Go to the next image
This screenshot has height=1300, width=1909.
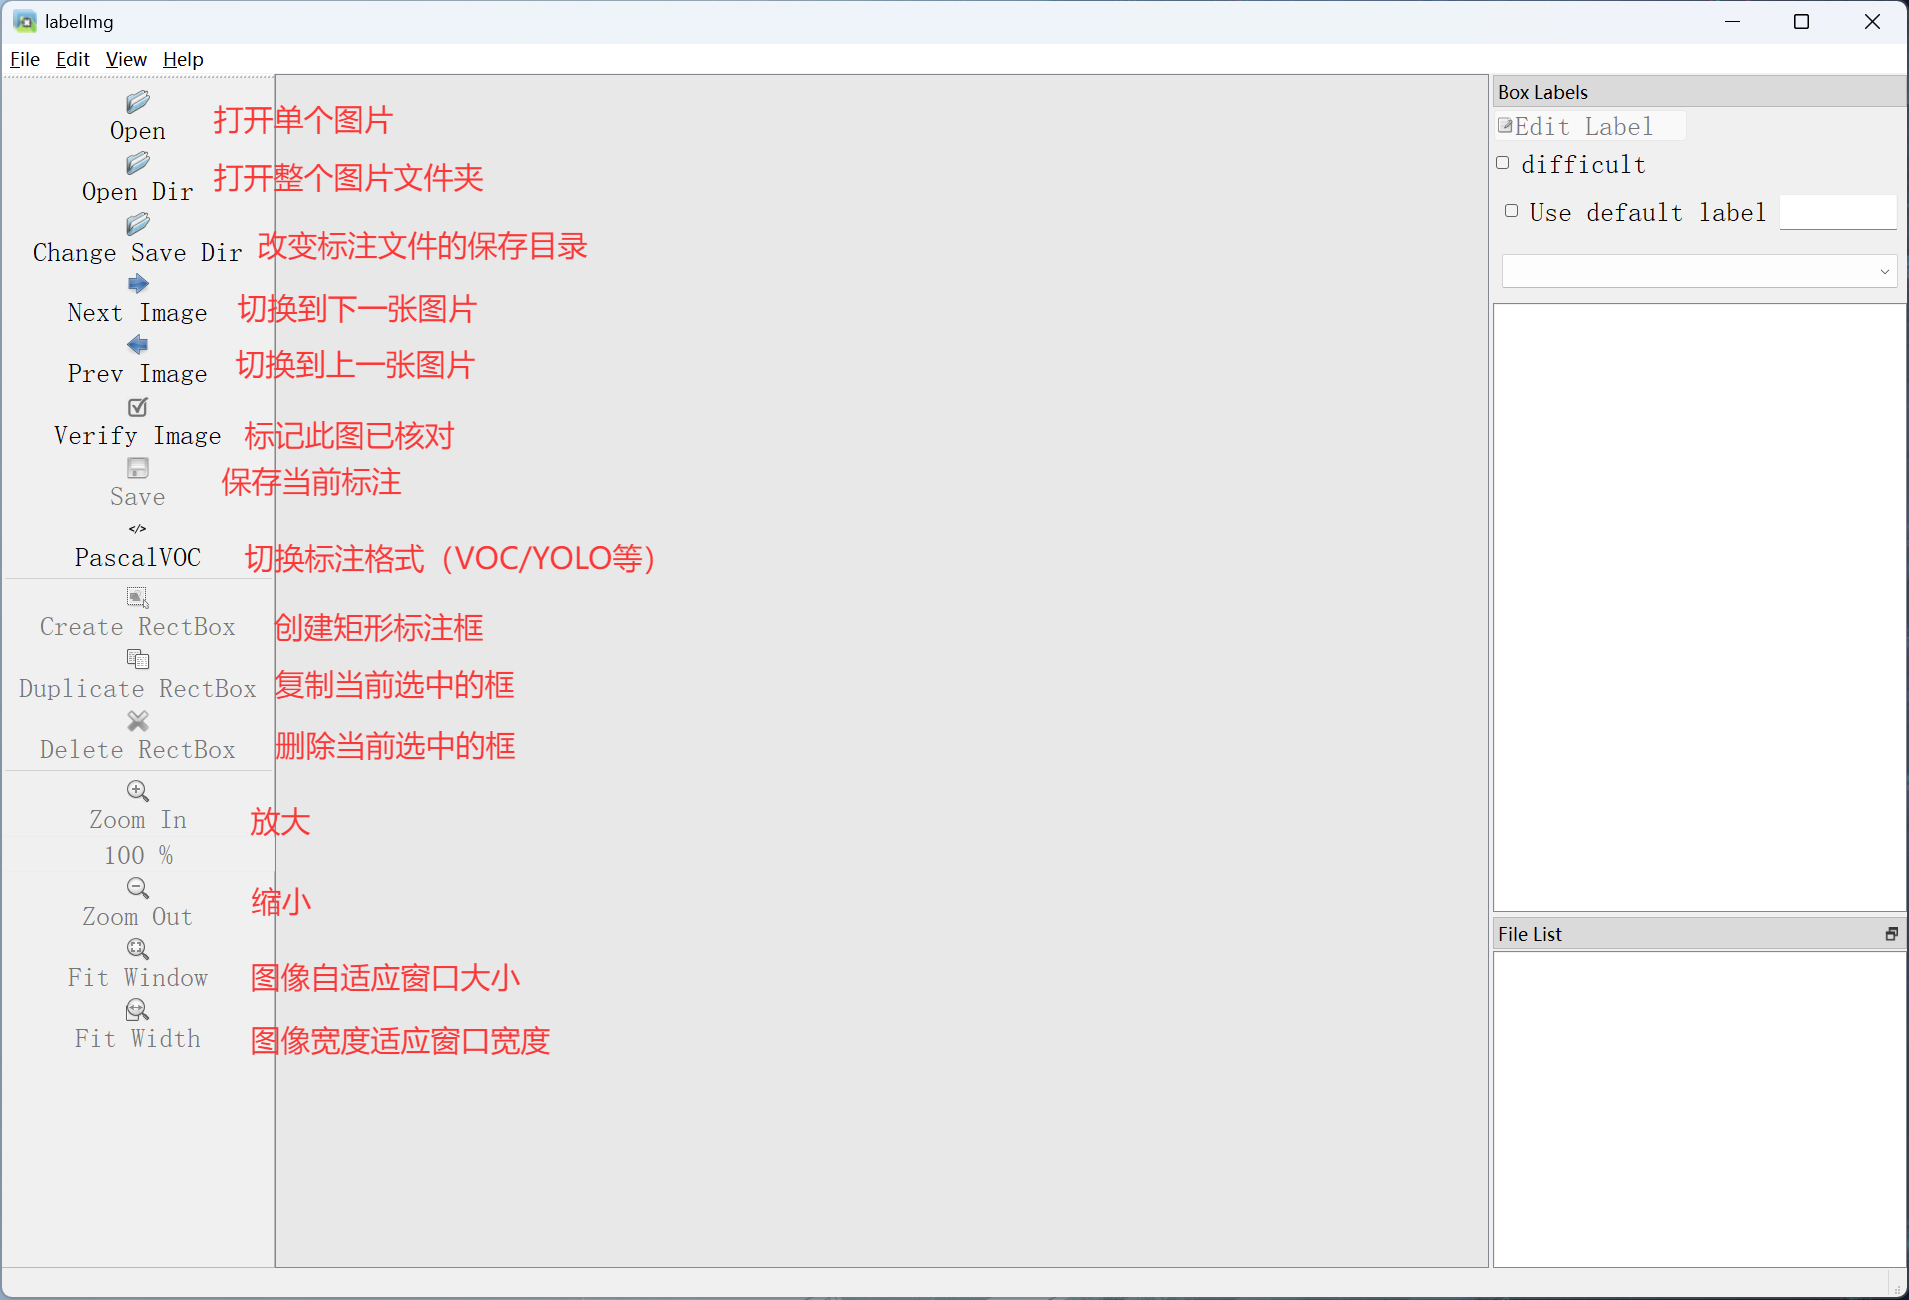click(137, 300)
